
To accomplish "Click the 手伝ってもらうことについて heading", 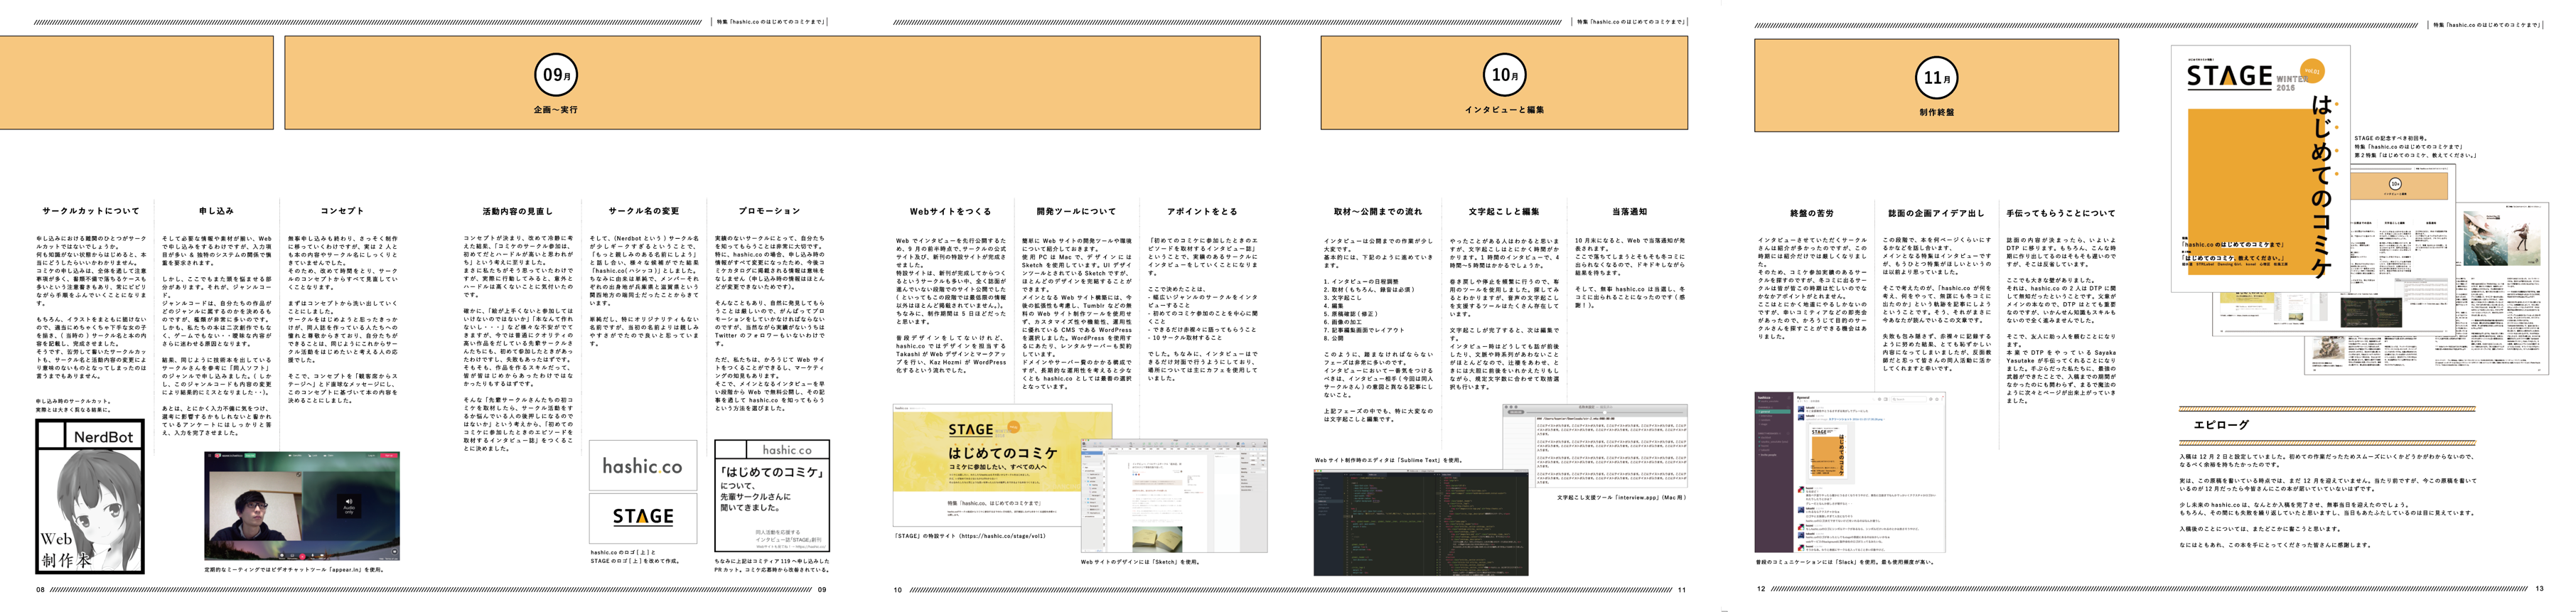I will [x=2061, y=213].
